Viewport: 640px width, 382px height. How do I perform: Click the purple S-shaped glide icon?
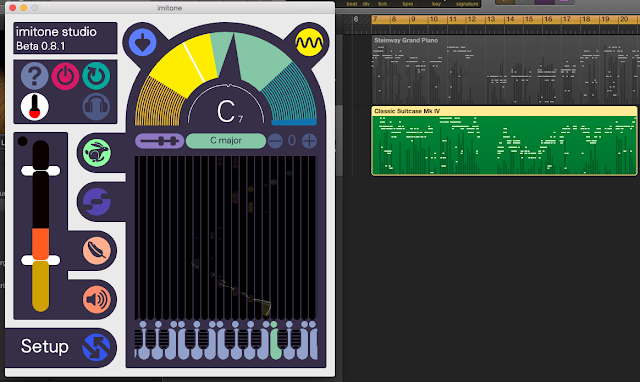(x=97, y=202)
